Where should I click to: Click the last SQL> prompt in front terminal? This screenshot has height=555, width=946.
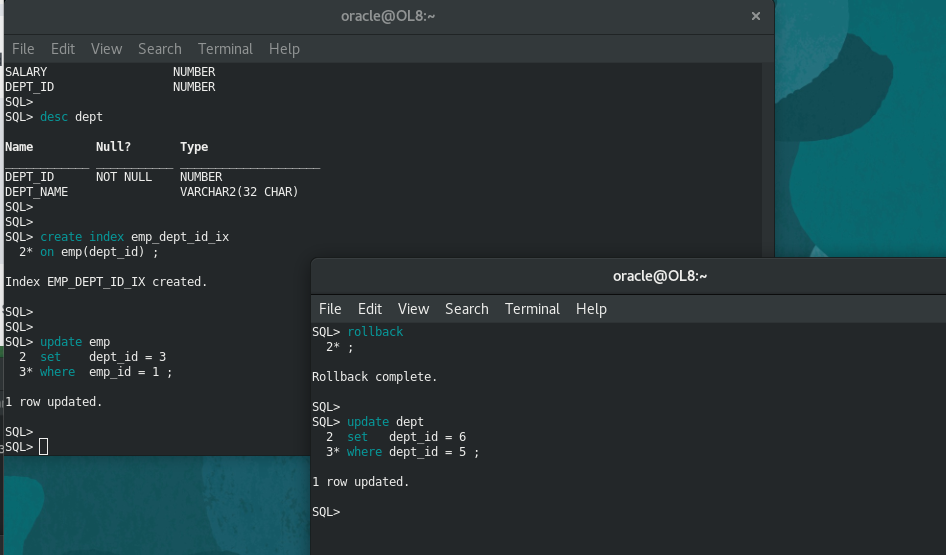(x=326, y=512)
